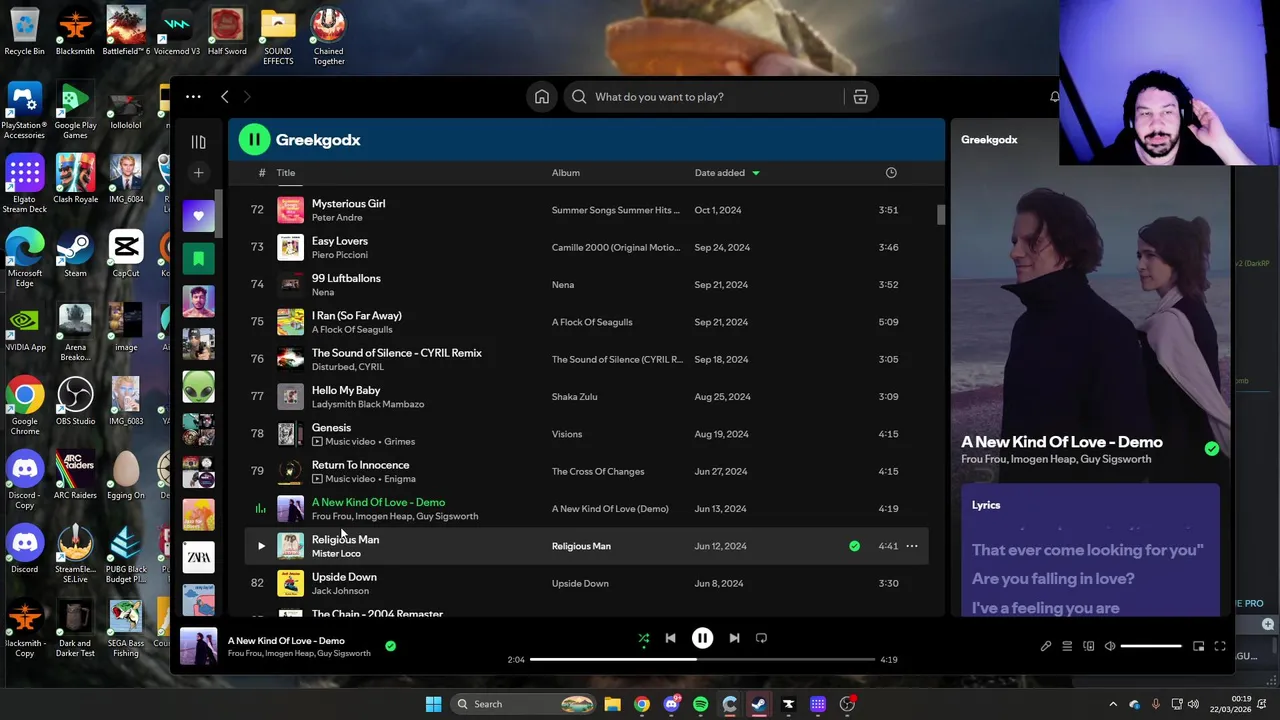The width and height of the screenshot is (1280, 720).
Task: Open the Visions album link
Action: click(567, 434)
